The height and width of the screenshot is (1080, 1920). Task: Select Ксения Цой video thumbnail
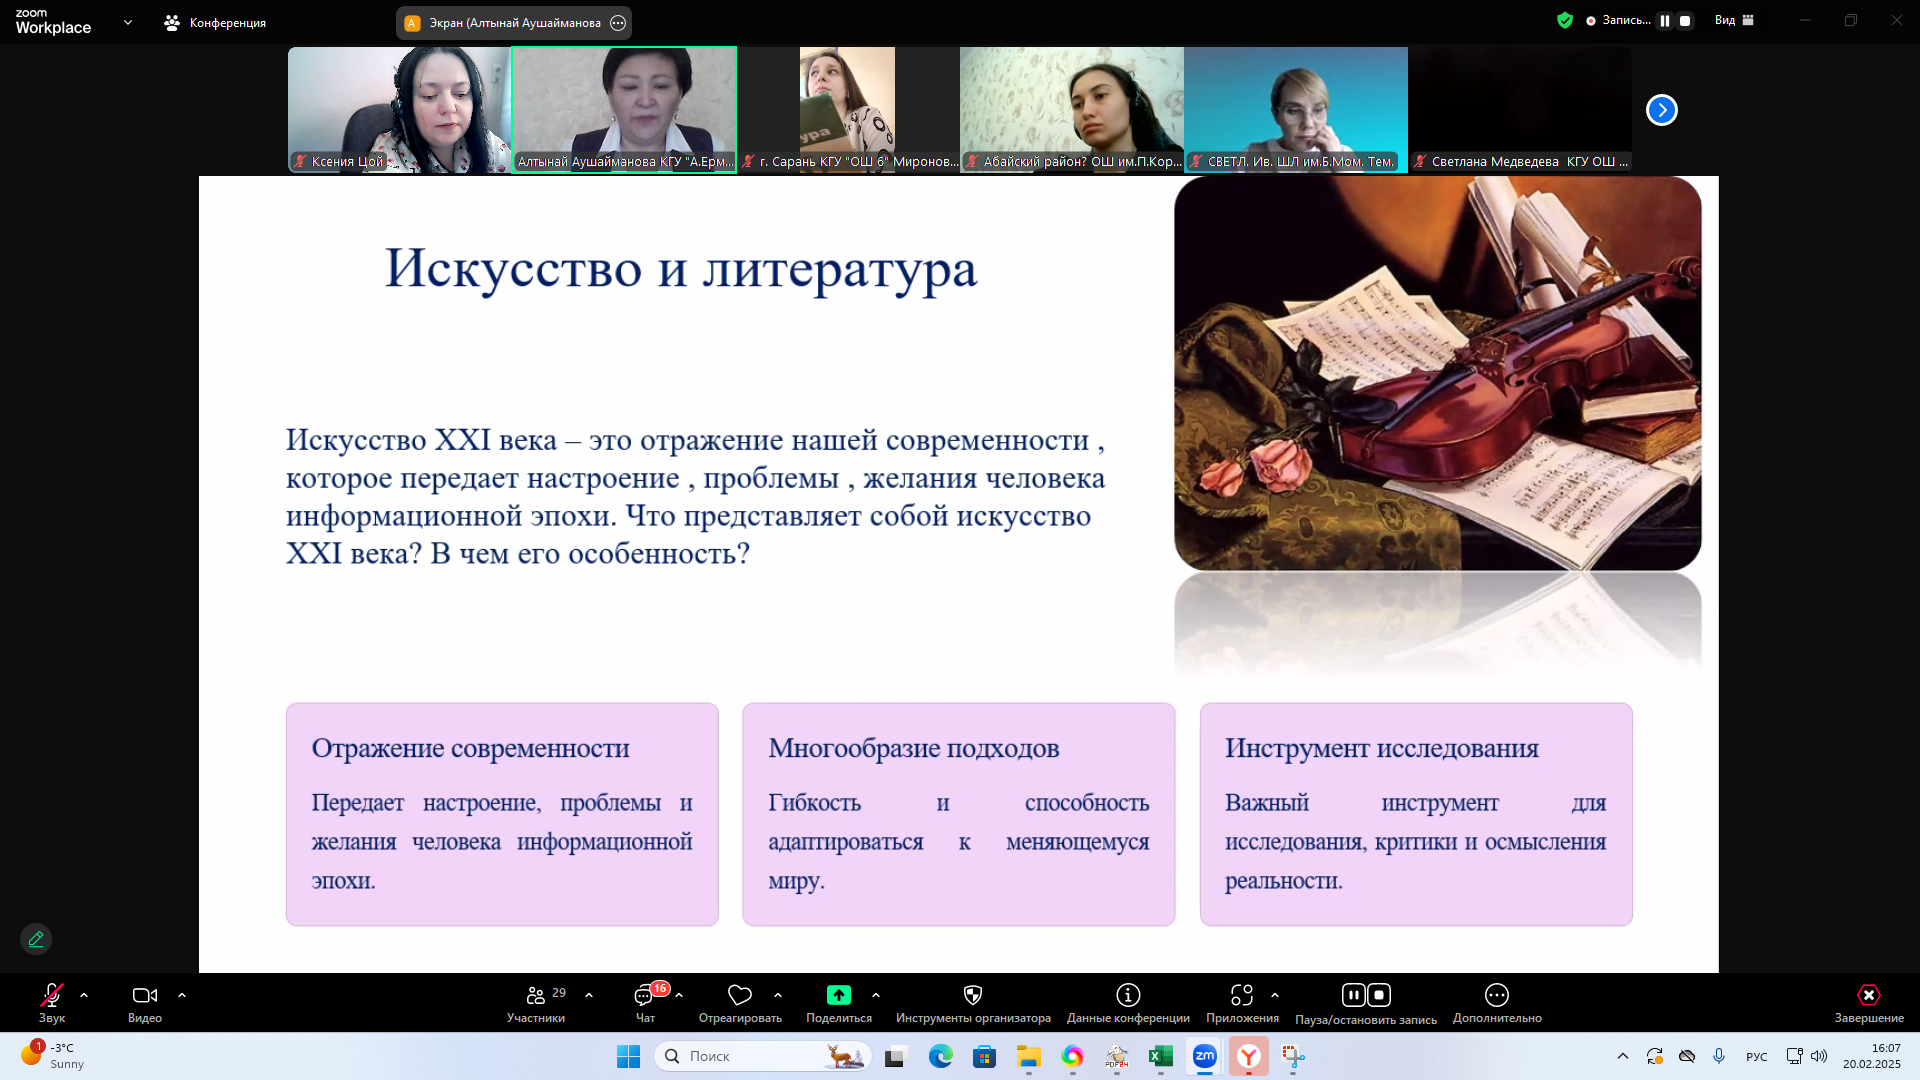(x=399, y=110)
